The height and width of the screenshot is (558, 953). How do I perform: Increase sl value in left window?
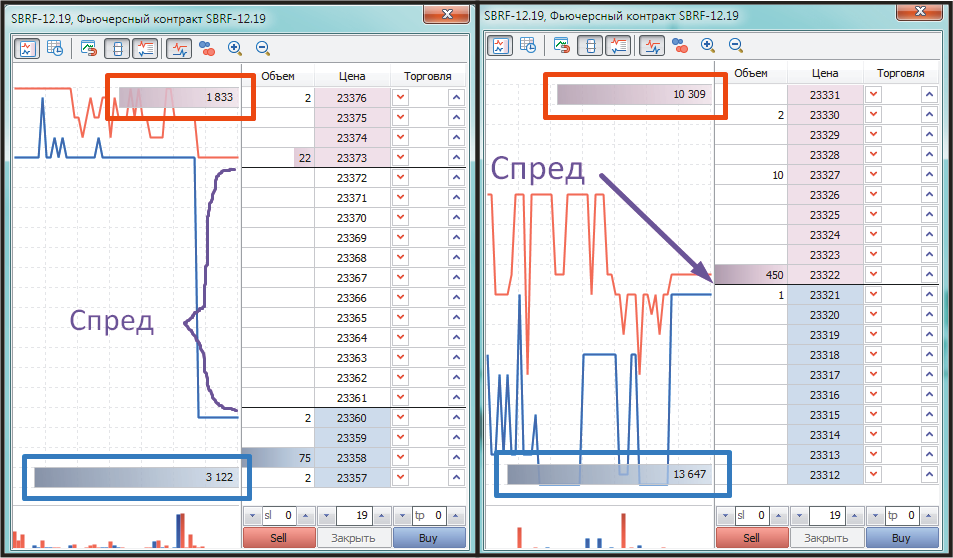(x=306, y=516)
